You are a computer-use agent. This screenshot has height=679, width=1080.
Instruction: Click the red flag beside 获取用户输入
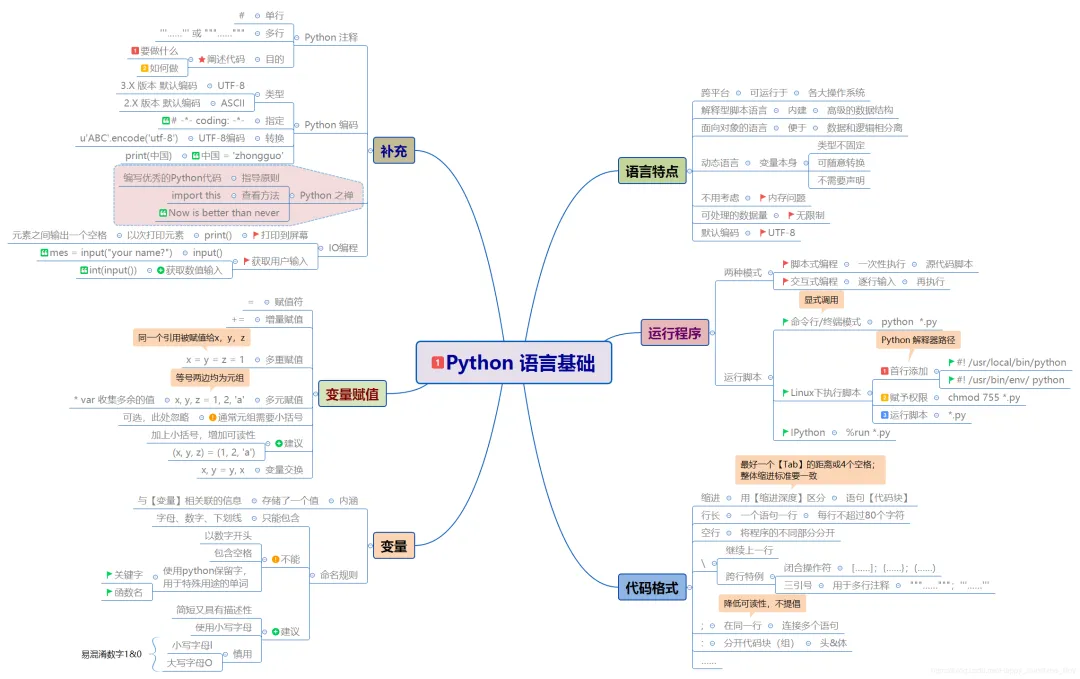[x=246, y=261]
